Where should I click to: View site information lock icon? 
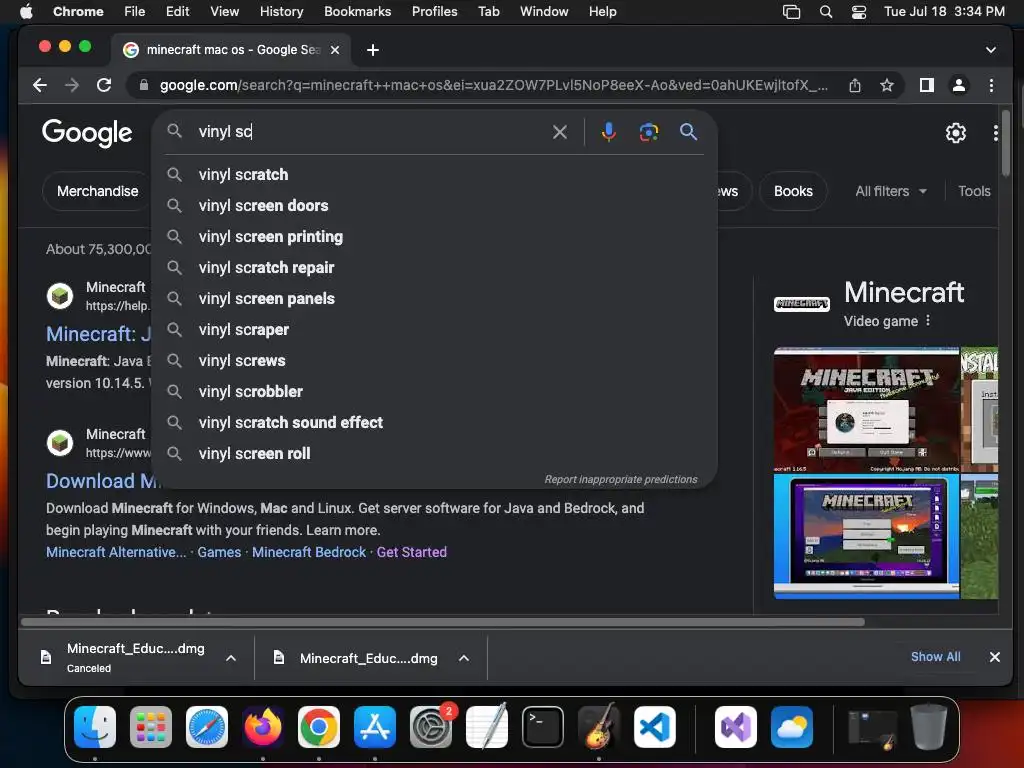pyautogui.click(x=144, y=85)
